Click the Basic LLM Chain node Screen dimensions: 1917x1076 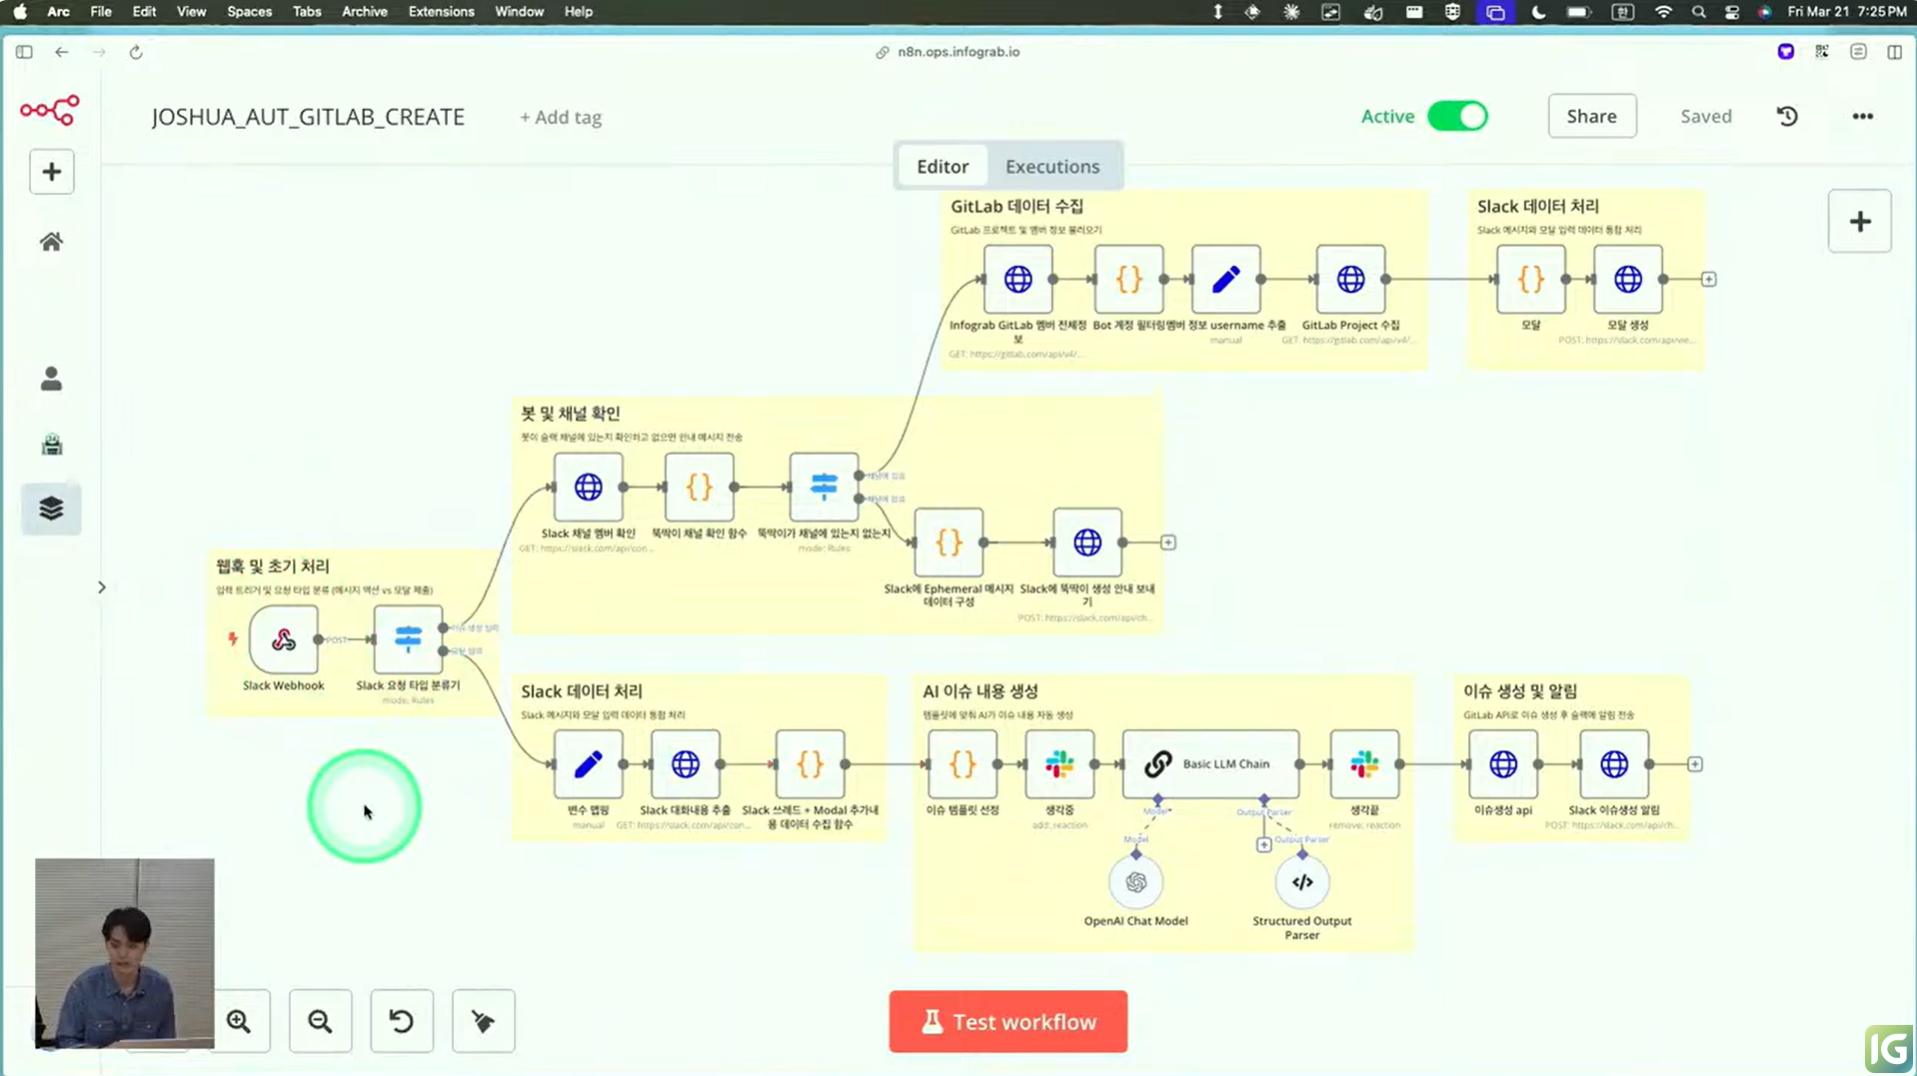click(x=1210, y=764)
